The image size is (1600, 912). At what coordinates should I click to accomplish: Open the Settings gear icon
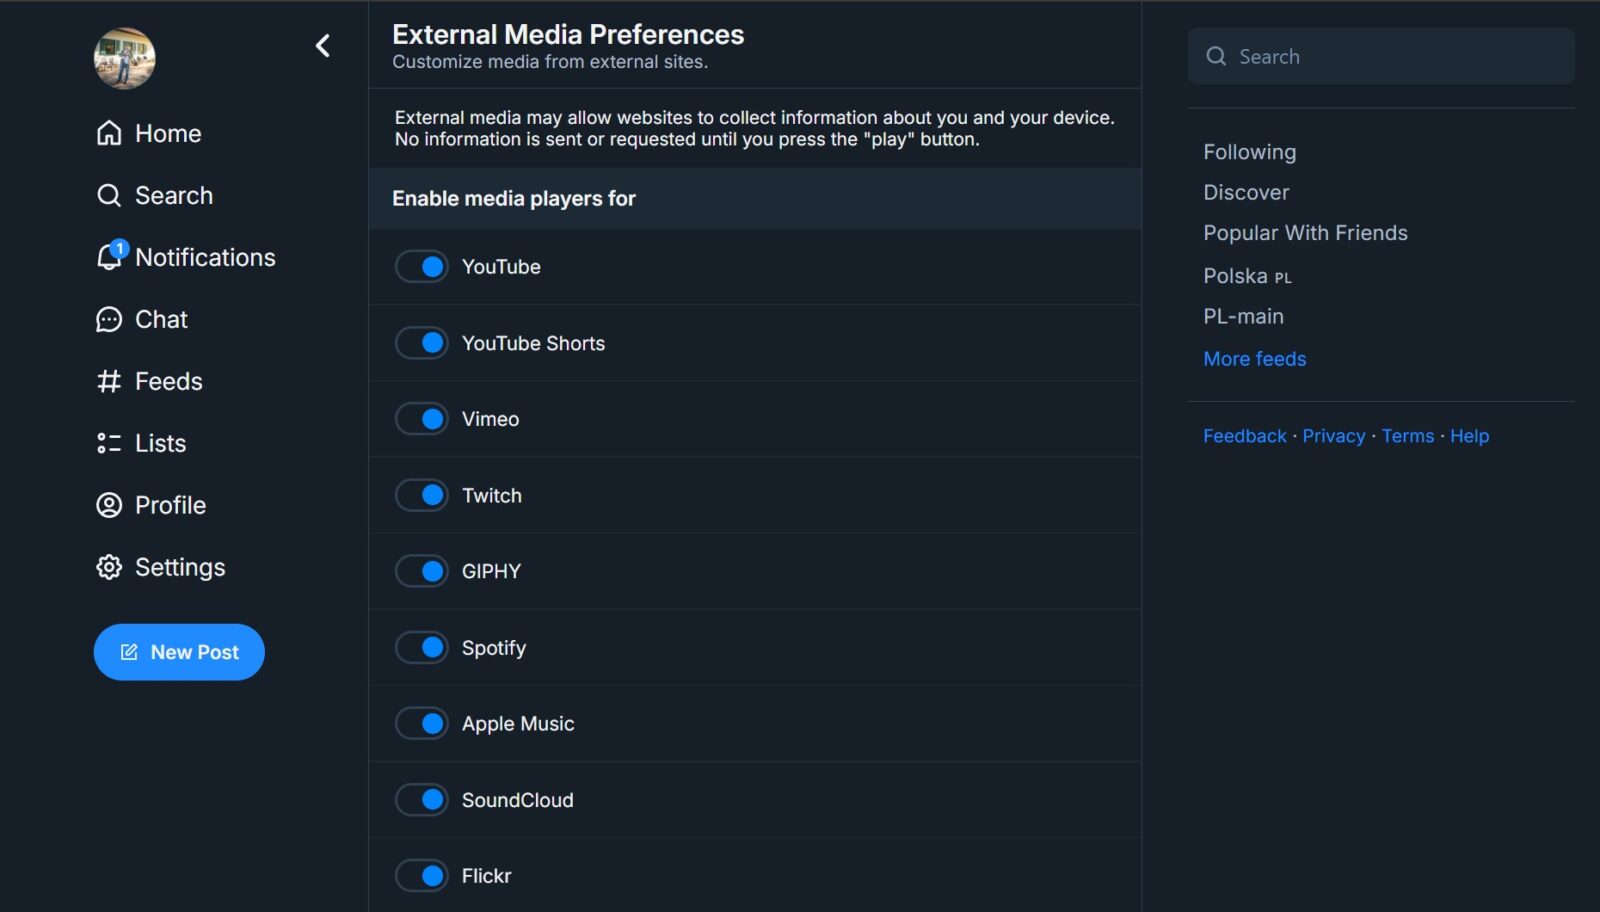point(109,567)
